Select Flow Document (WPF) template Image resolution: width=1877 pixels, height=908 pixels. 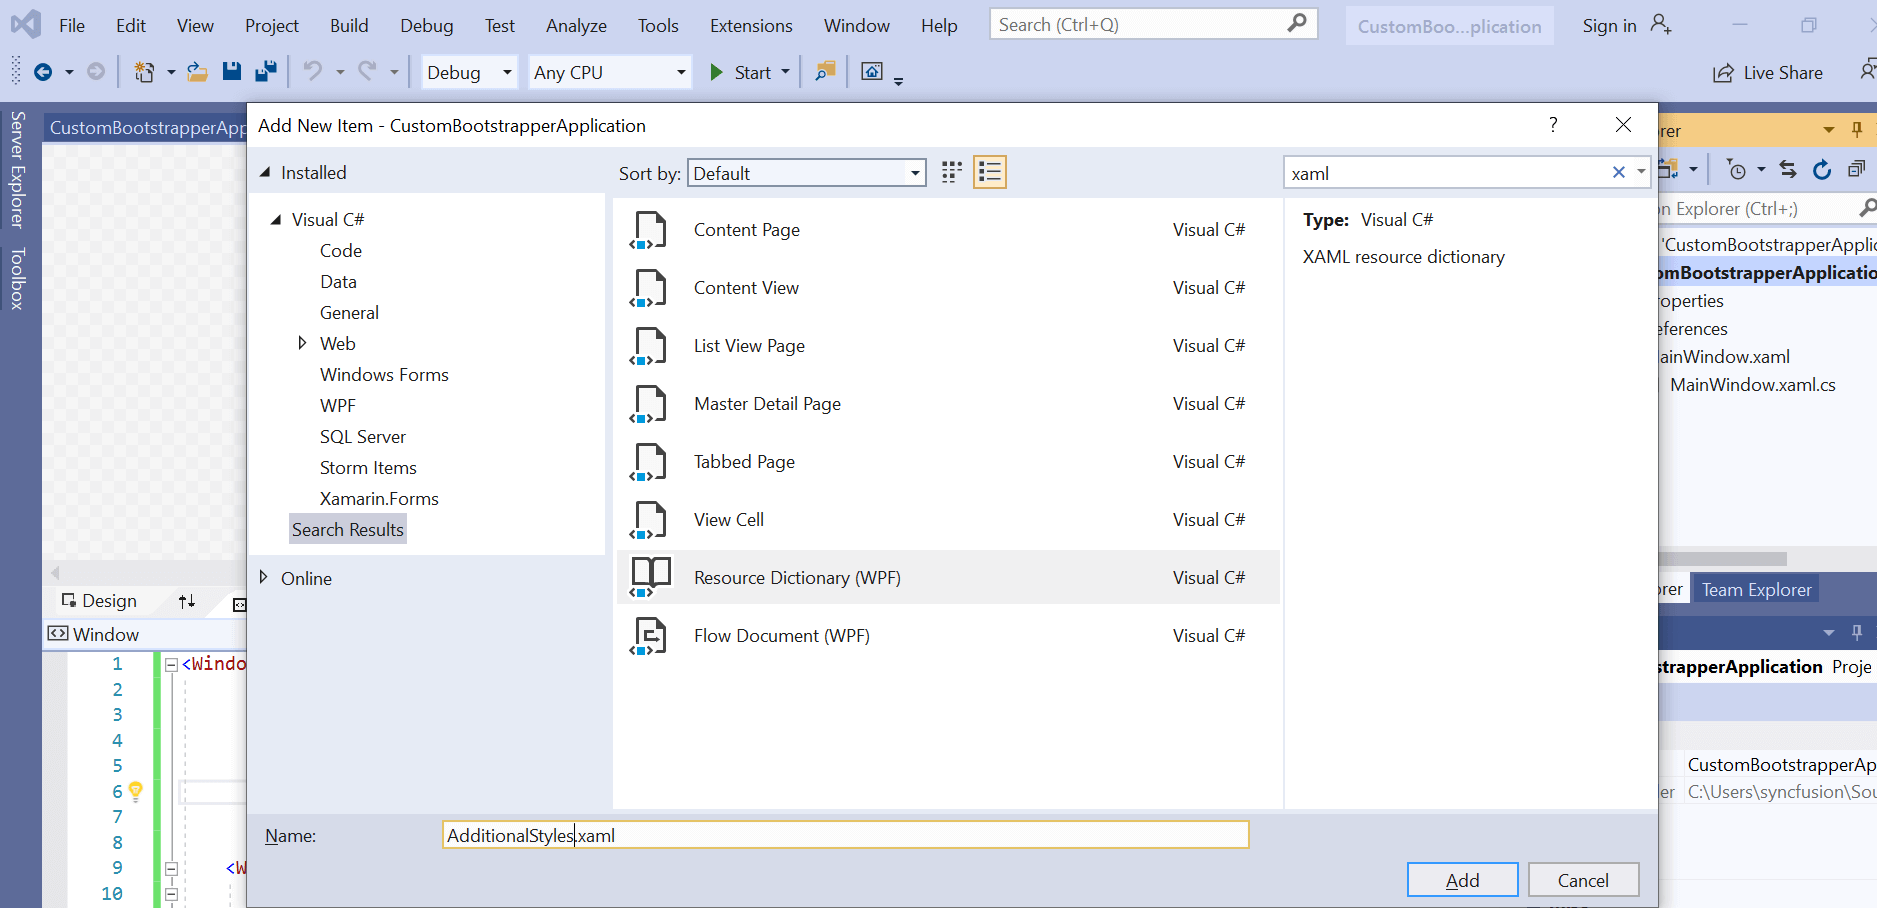click(x=781, y=636)
